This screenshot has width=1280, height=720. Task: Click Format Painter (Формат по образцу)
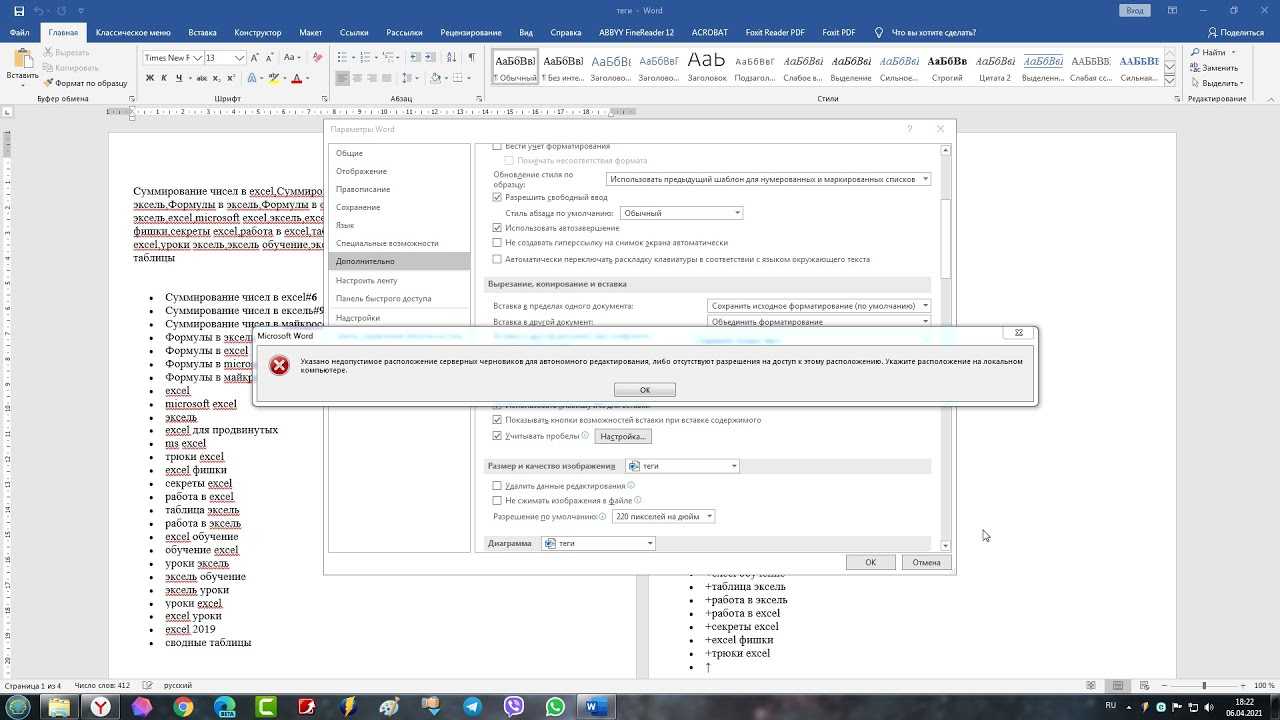[86, 83]
